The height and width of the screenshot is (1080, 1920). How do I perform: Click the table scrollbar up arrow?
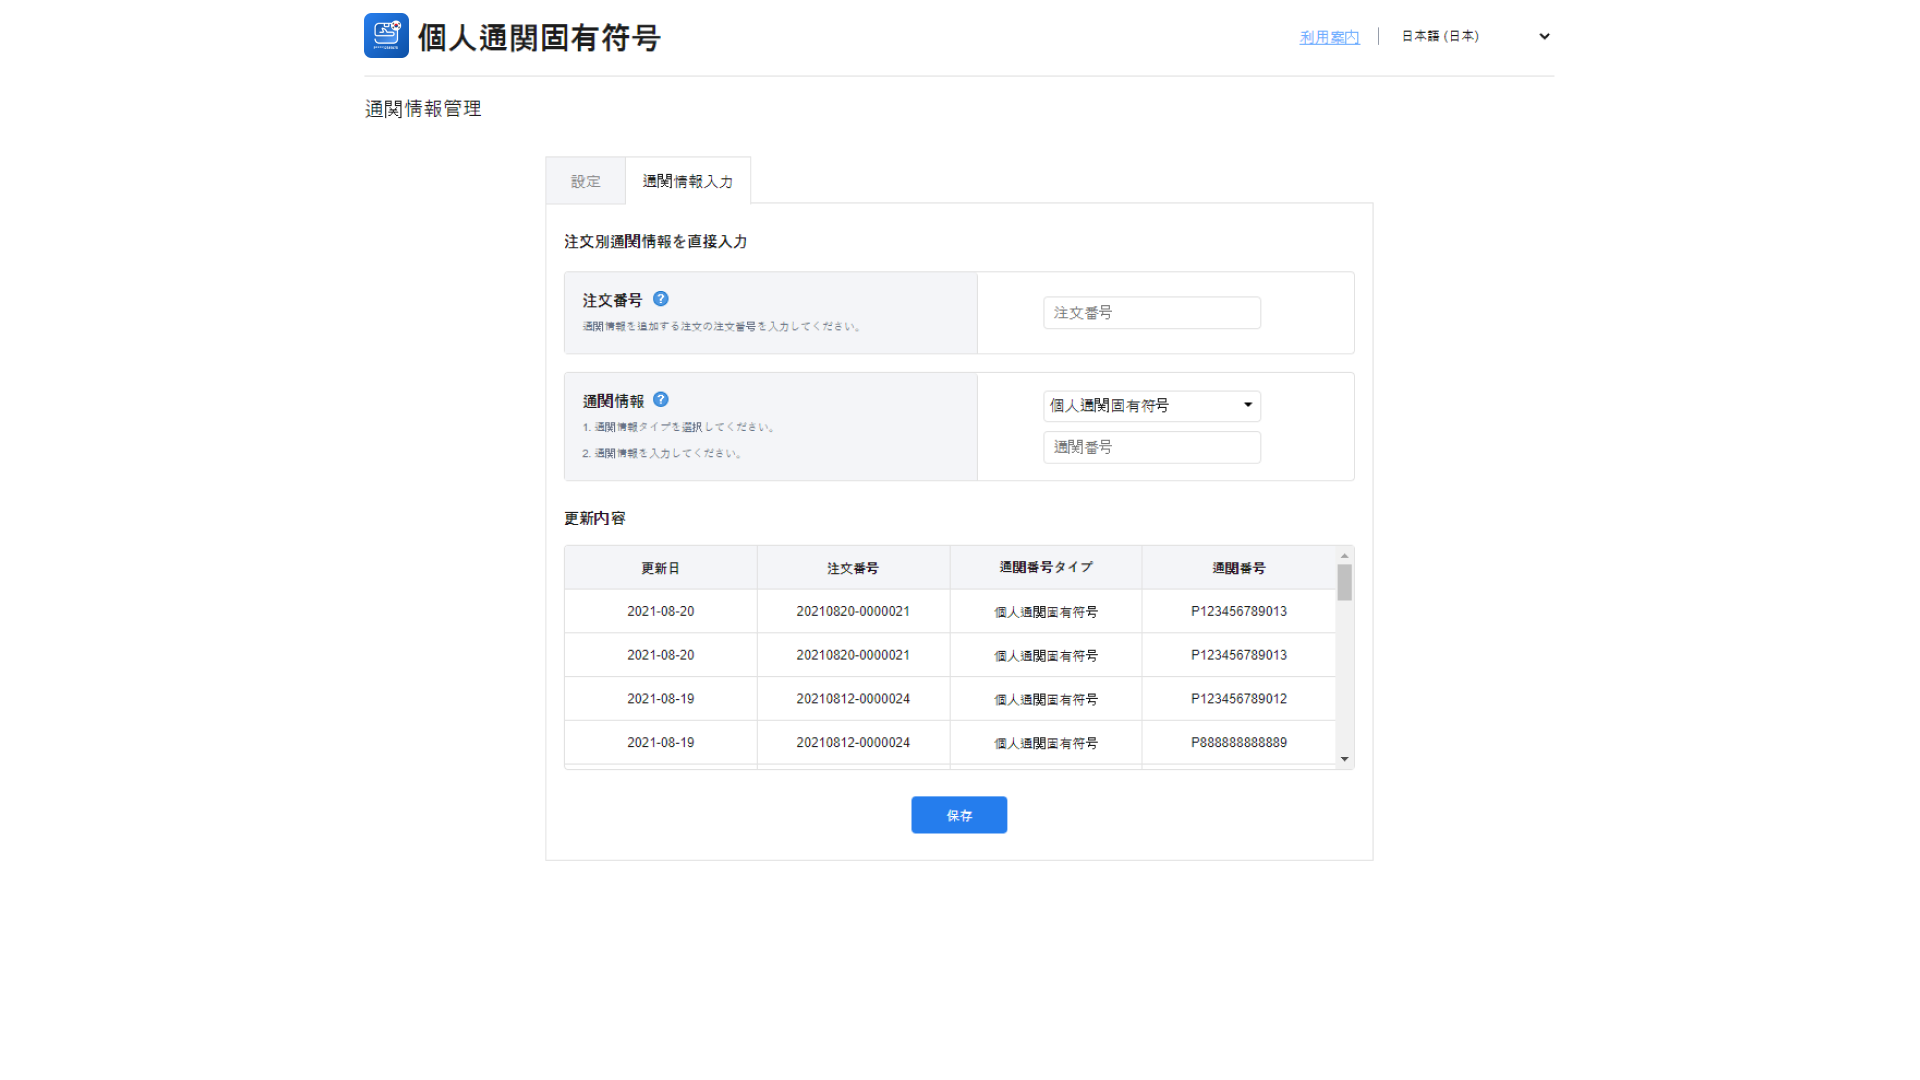click(1344, 555)
